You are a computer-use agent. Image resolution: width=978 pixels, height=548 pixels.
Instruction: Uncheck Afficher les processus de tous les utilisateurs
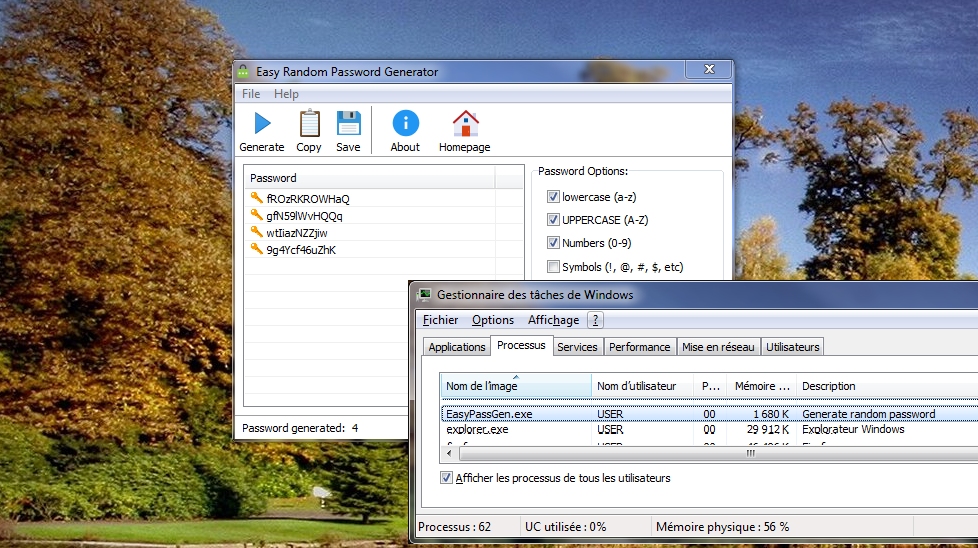pyautogui.click(x=446, y=478)
